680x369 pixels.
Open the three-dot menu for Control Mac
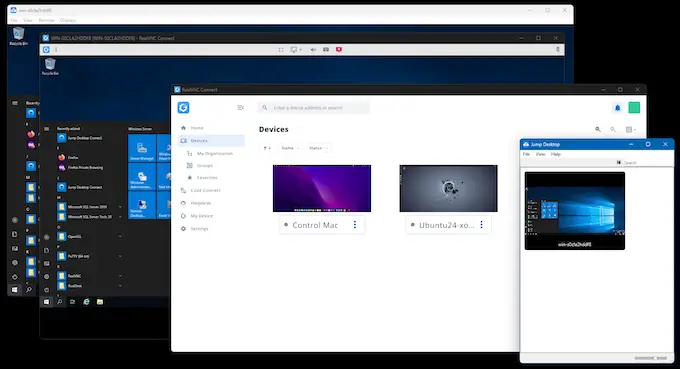coord(355,225)
